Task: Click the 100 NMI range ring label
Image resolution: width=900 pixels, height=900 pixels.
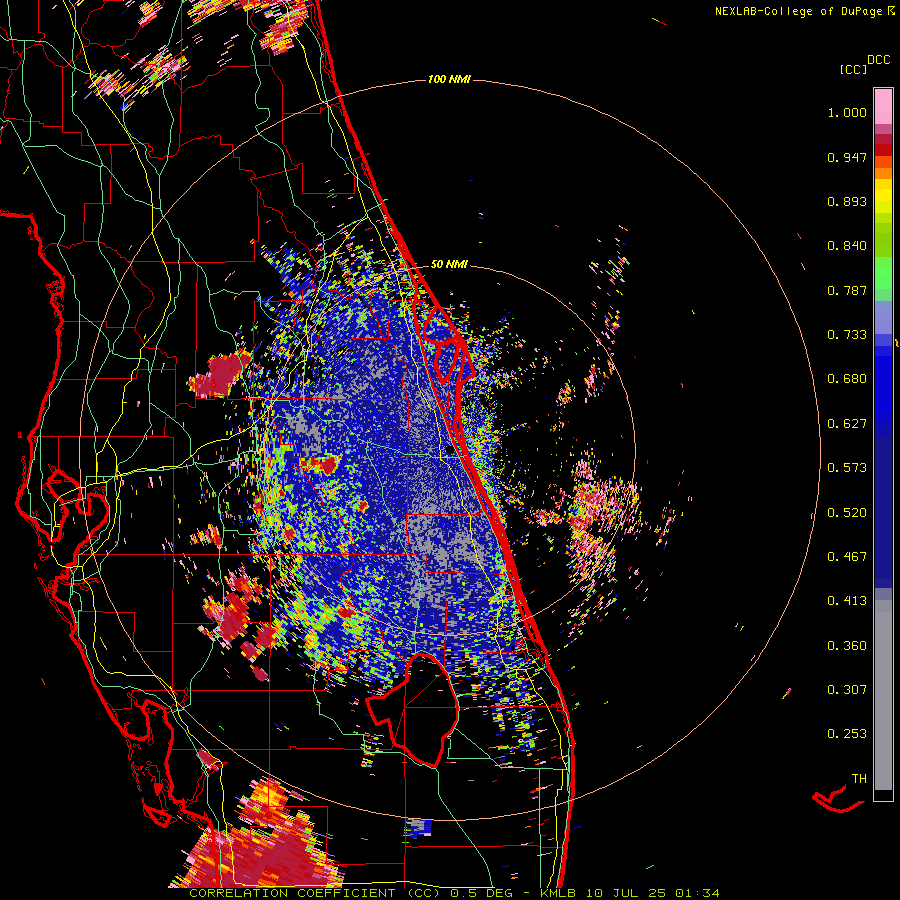Action: pos(449,79)
